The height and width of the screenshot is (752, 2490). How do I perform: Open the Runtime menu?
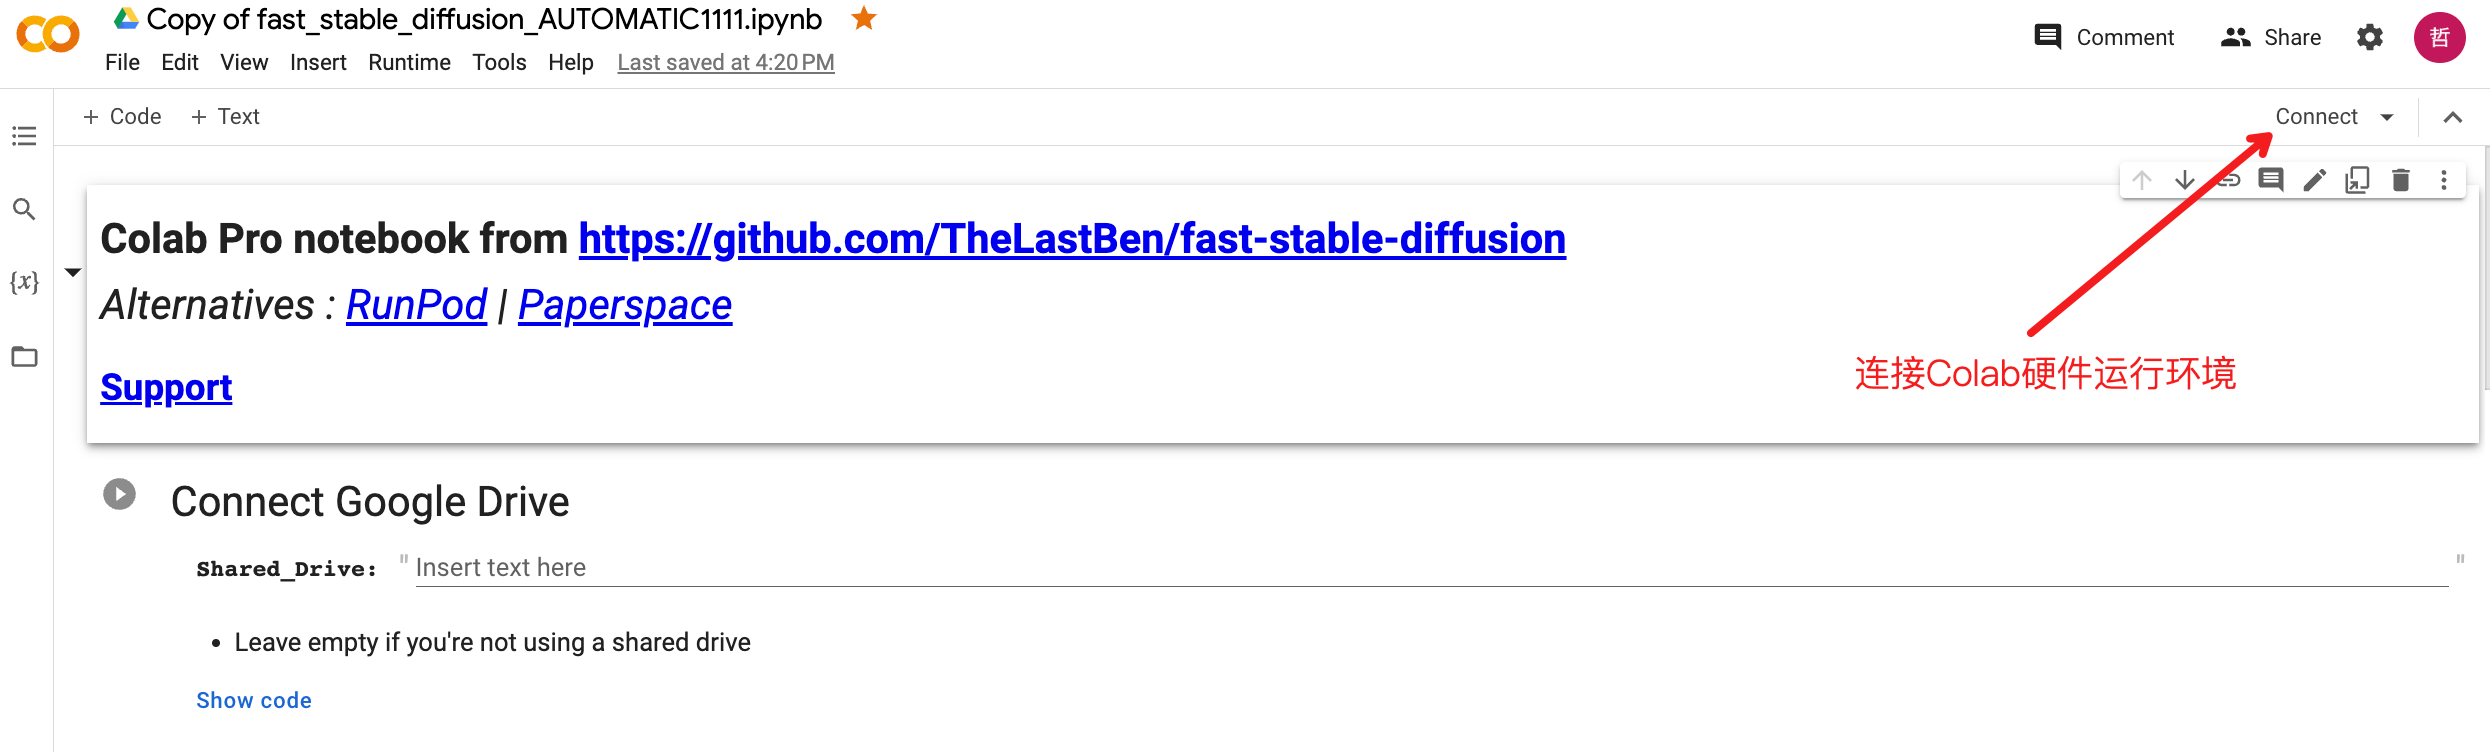coord(409,62)
